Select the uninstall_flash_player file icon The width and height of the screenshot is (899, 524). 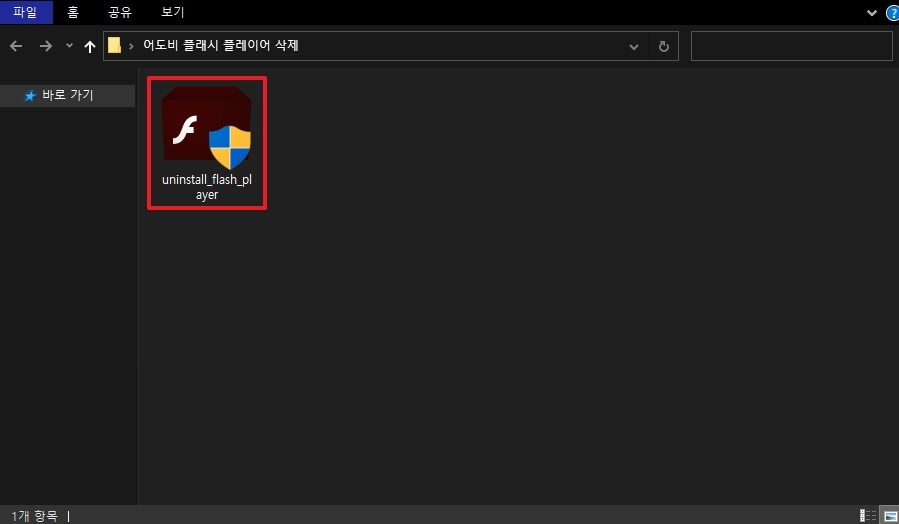[x=206, y=127]
